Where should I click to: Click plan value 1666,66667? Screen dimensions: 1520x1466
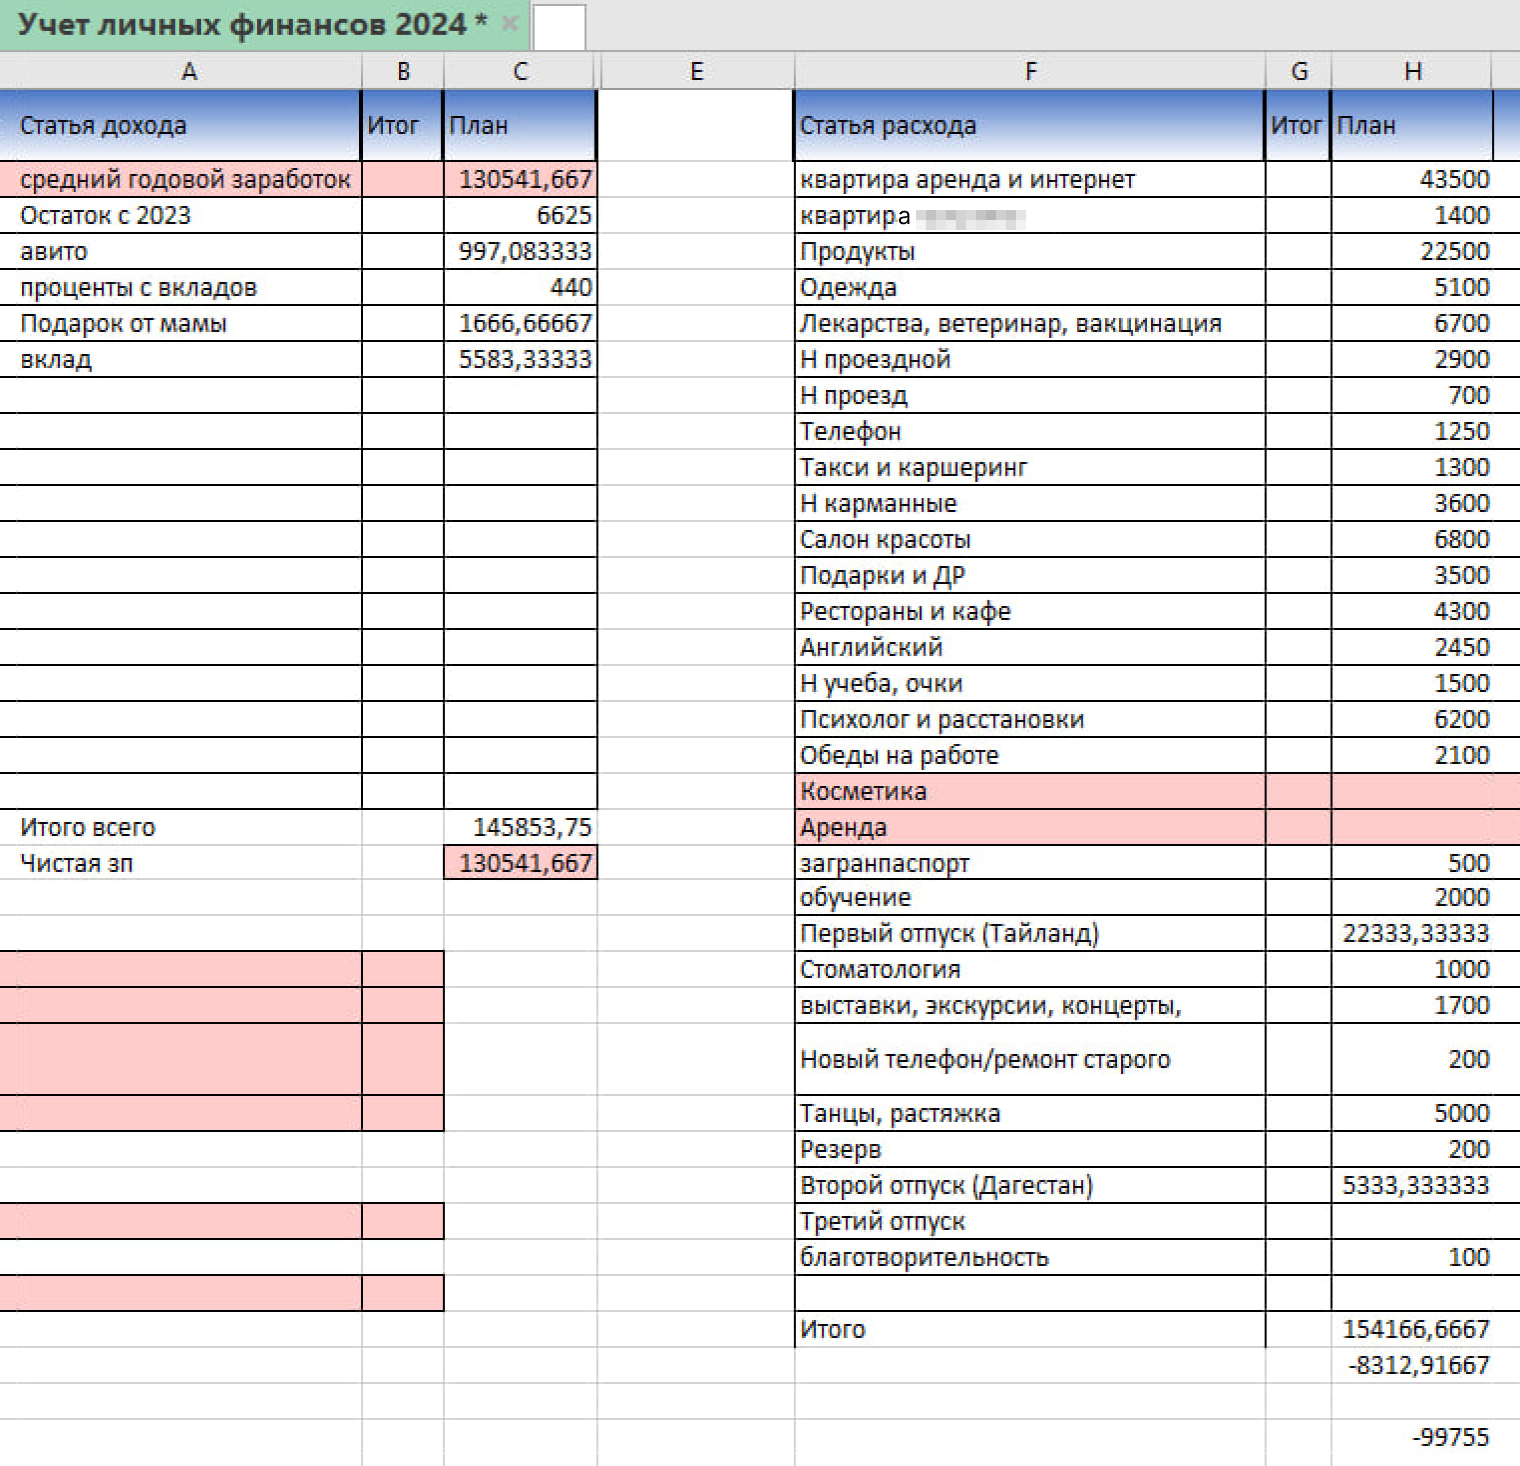pyautogui.click(x=520, y=323)
